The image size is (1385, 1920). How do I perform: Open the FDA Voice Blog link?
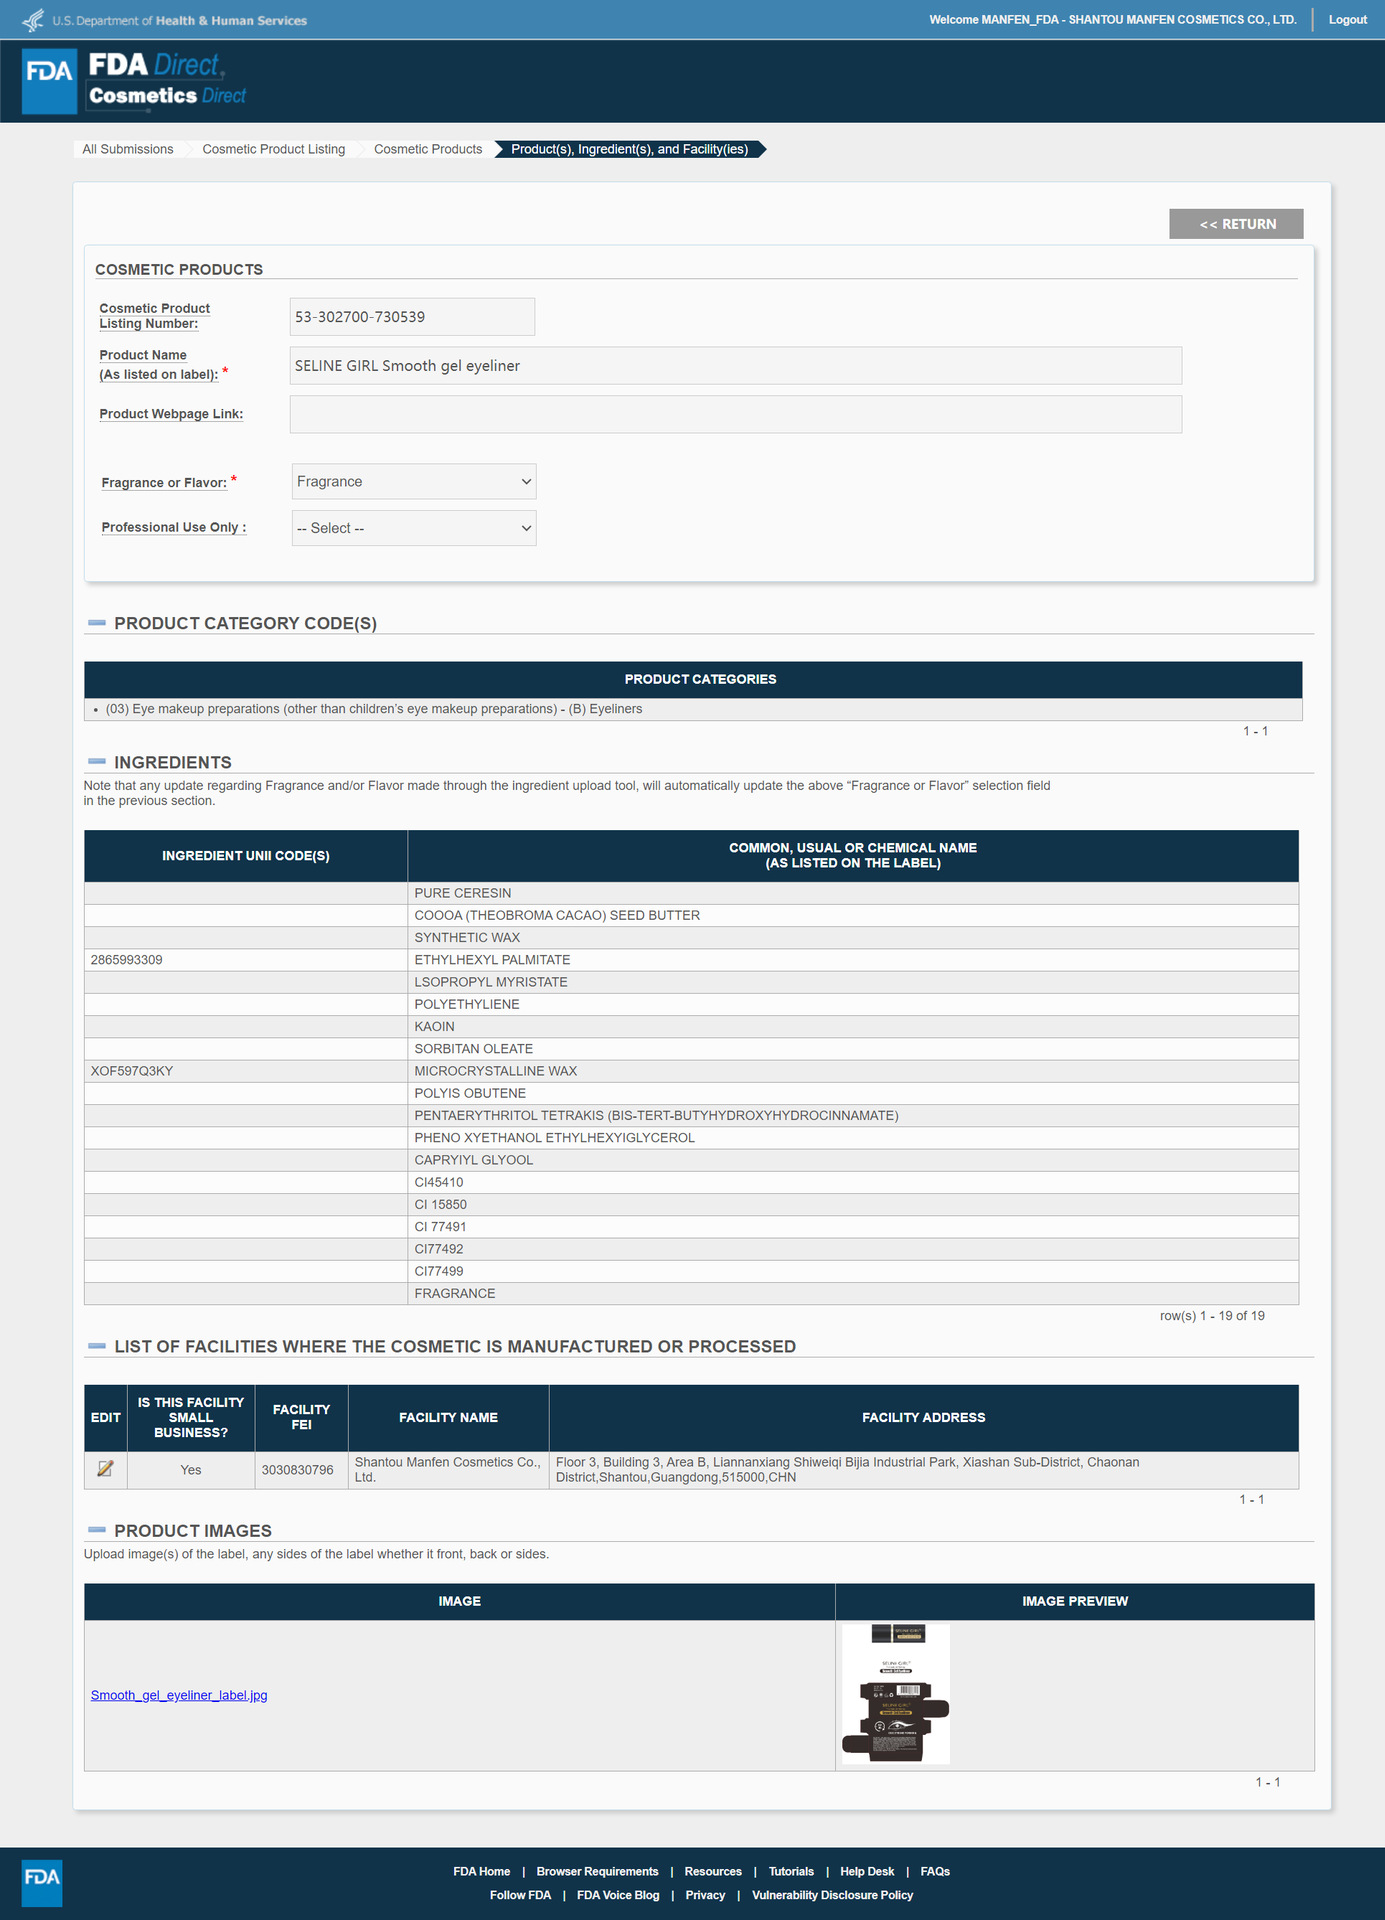[x=618, y=1895]
